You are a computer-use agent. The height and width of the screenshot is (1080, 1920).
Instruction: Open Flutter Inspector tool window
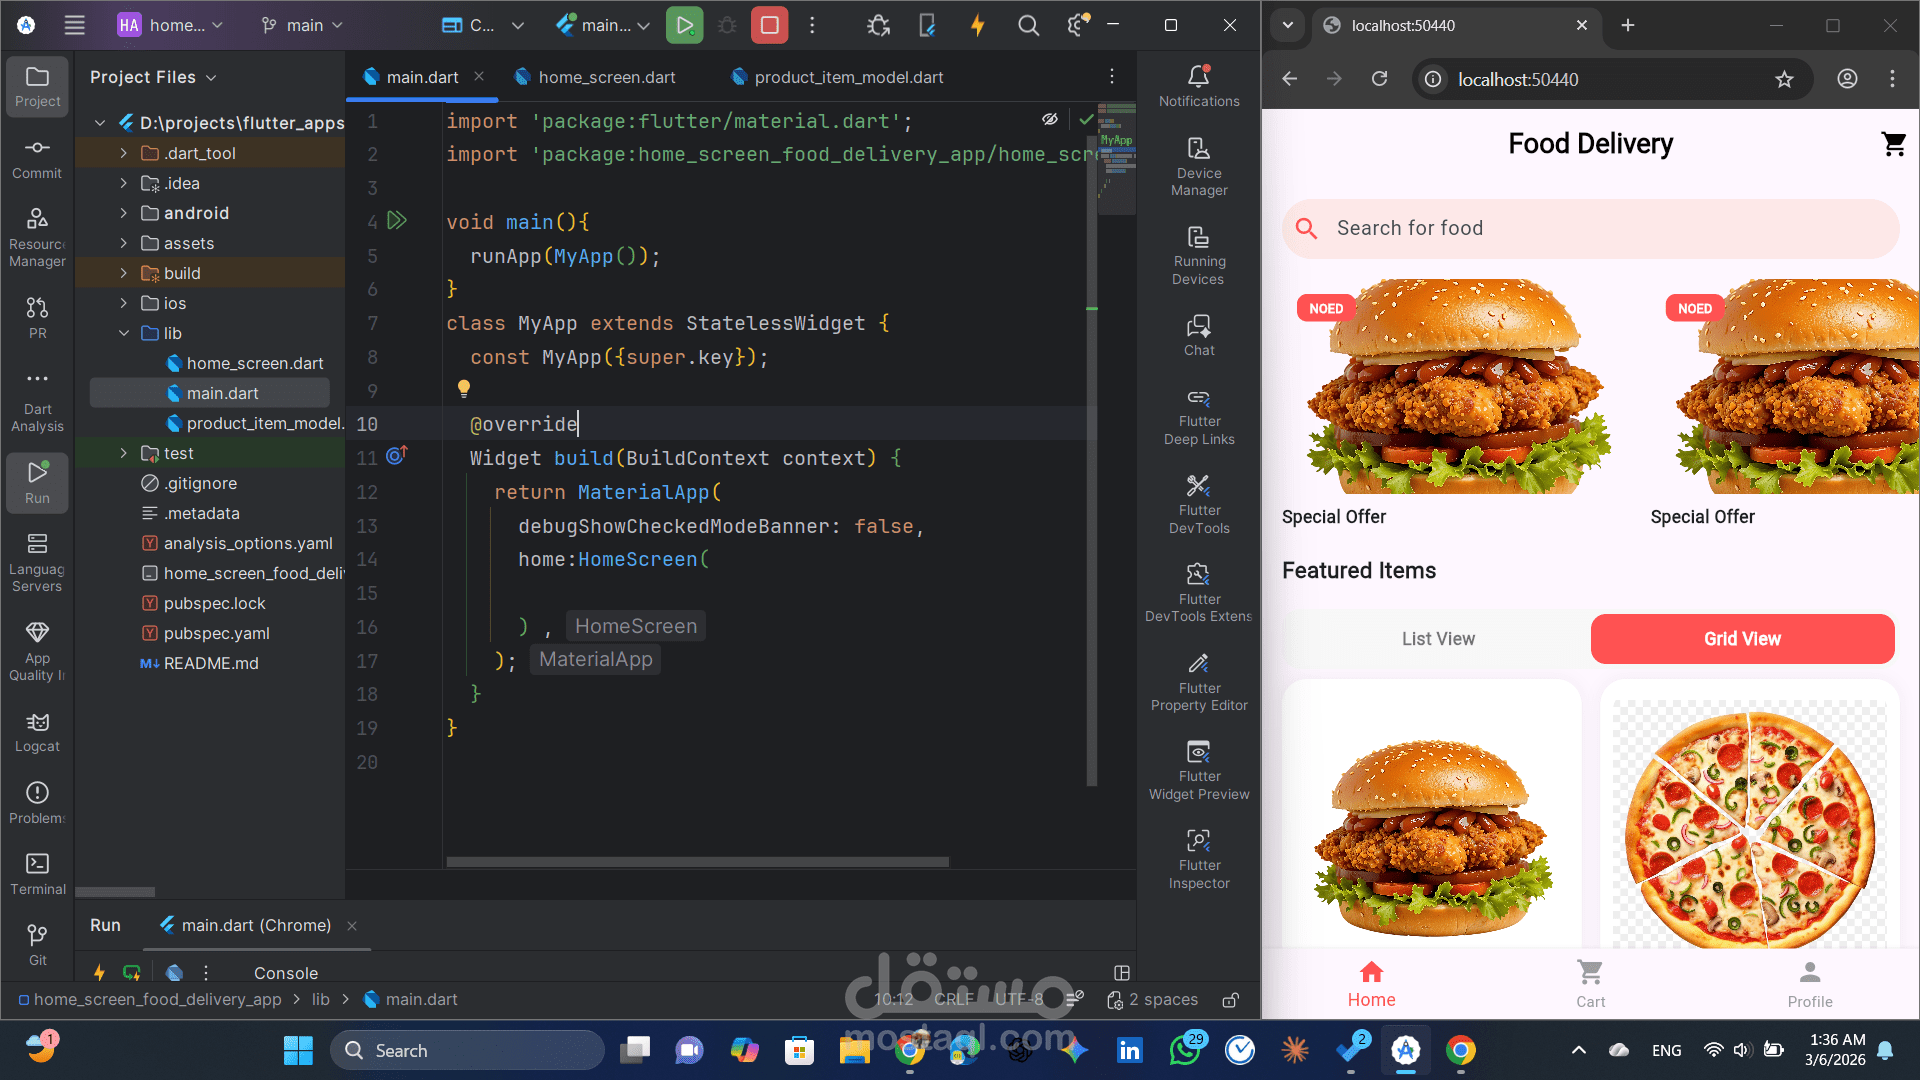pyautogui.click(x=1199, y=858)
